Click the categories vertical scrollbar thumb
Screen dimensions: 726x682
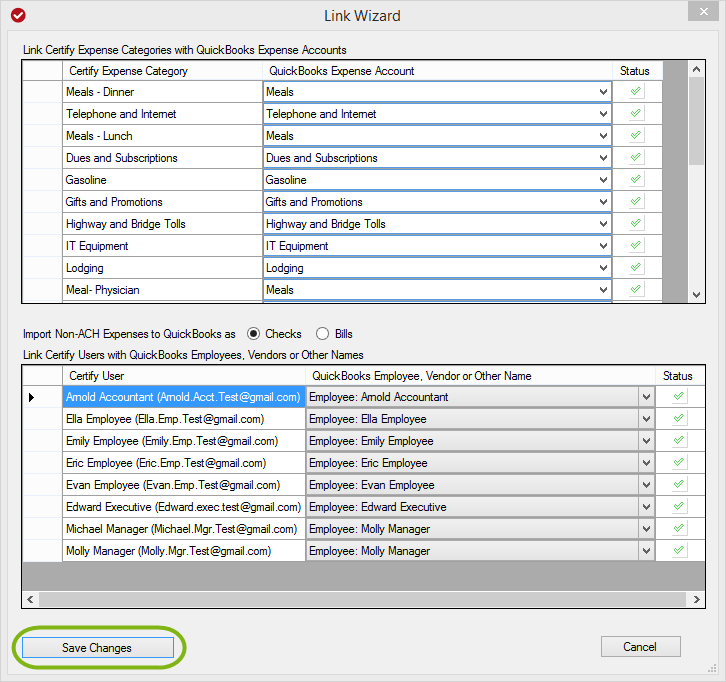(696, 121)
